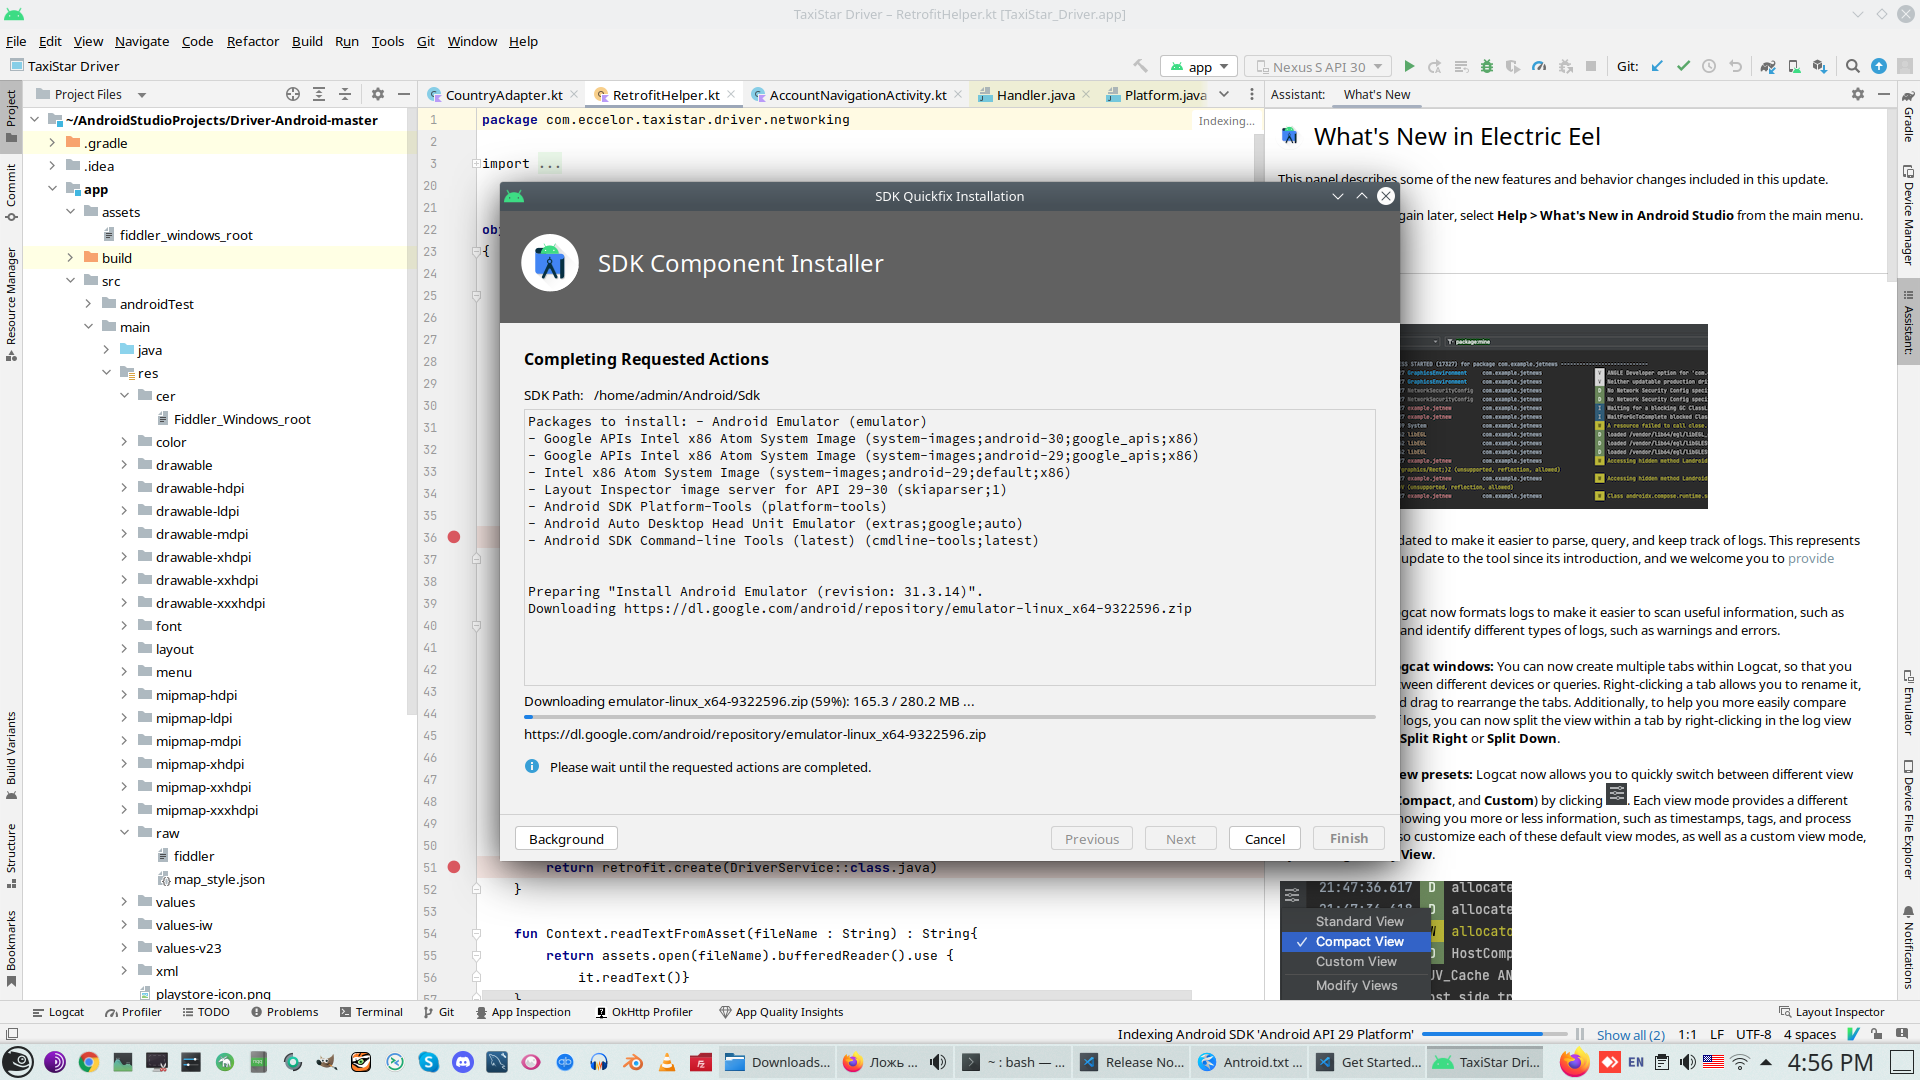
Task: Click Git commit checkmark icon
Action: (1683, 66)
